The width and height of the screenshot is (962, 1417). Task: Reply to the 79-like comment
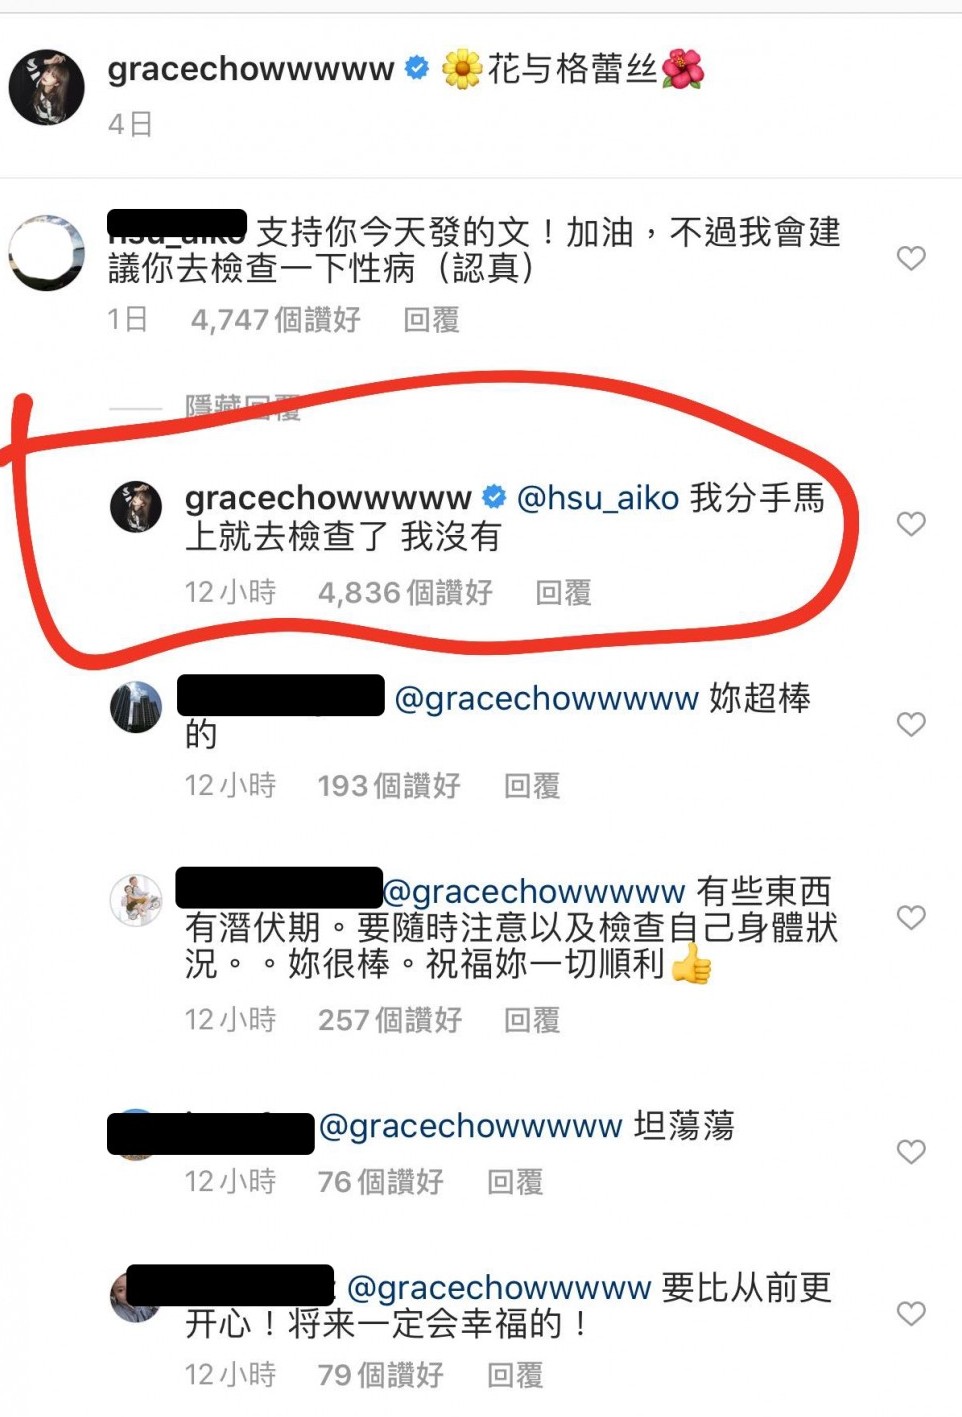tap(515, 1375)
